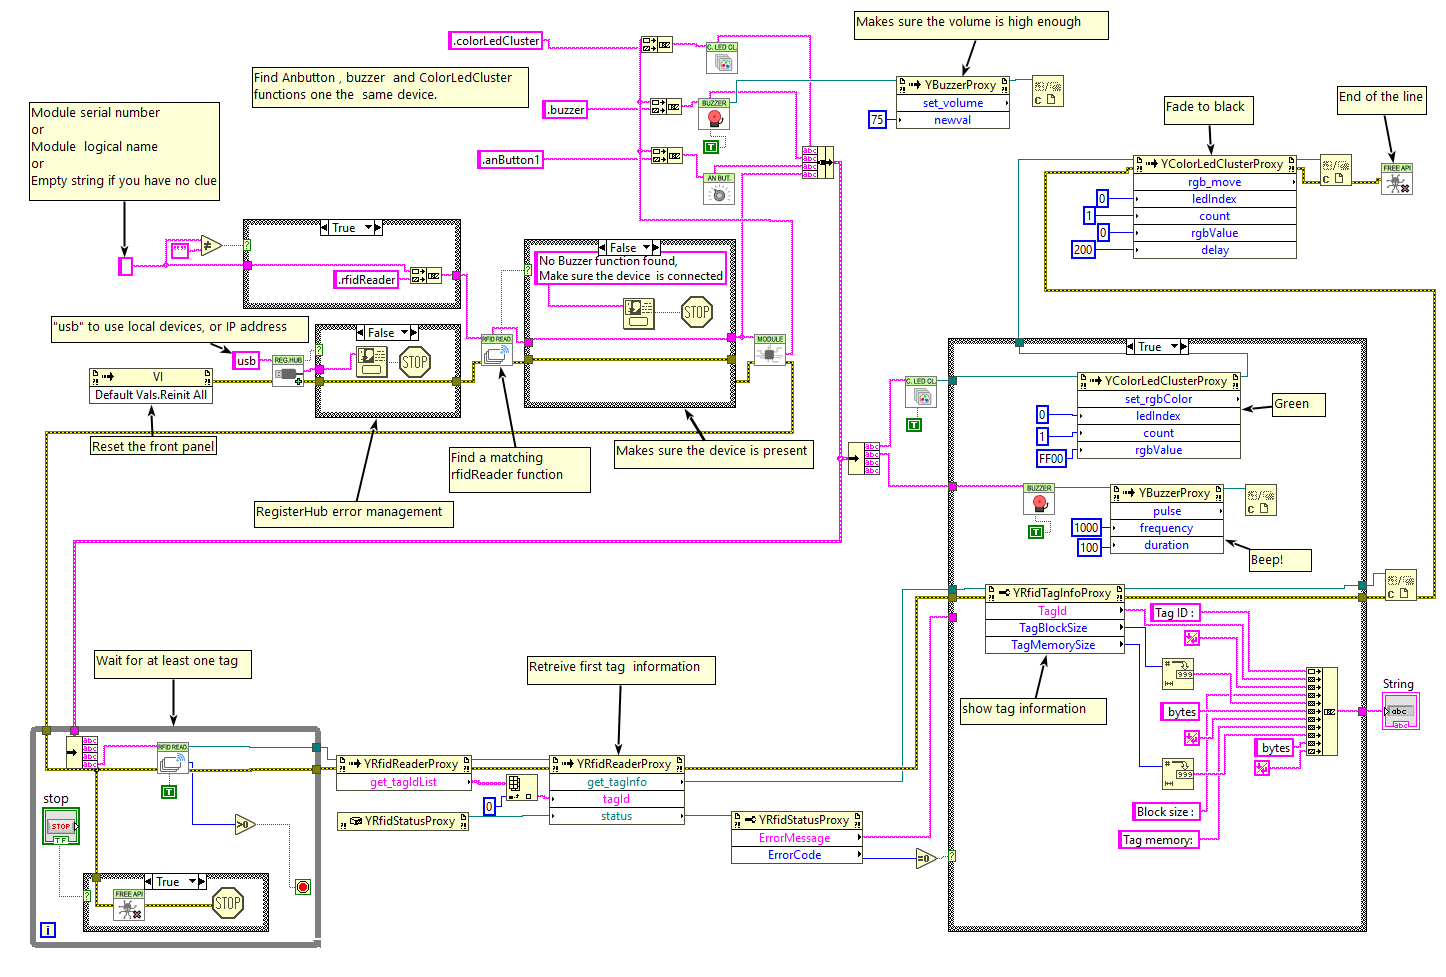Click the STOP icon in RegisterHub error case
This screenshot has height=977, width=1446.
414,362
